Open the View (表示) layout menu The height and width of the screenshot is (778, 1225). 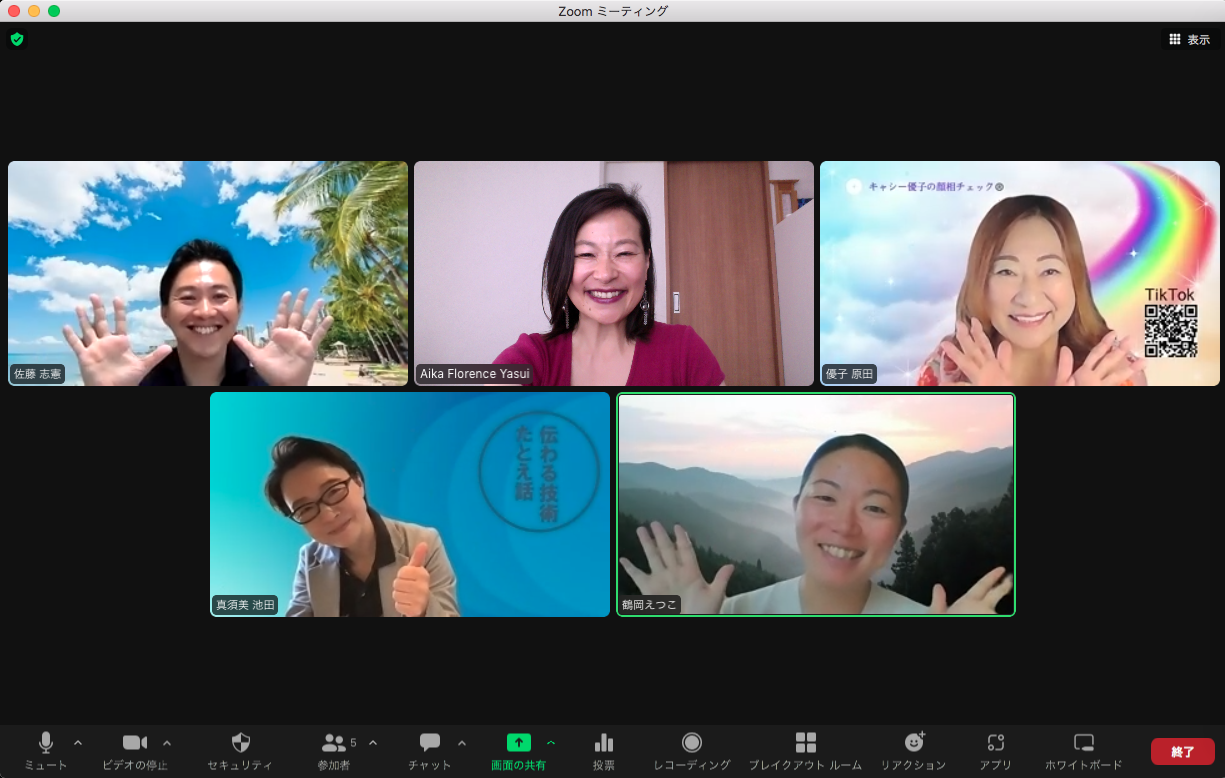coord(1189,40)
